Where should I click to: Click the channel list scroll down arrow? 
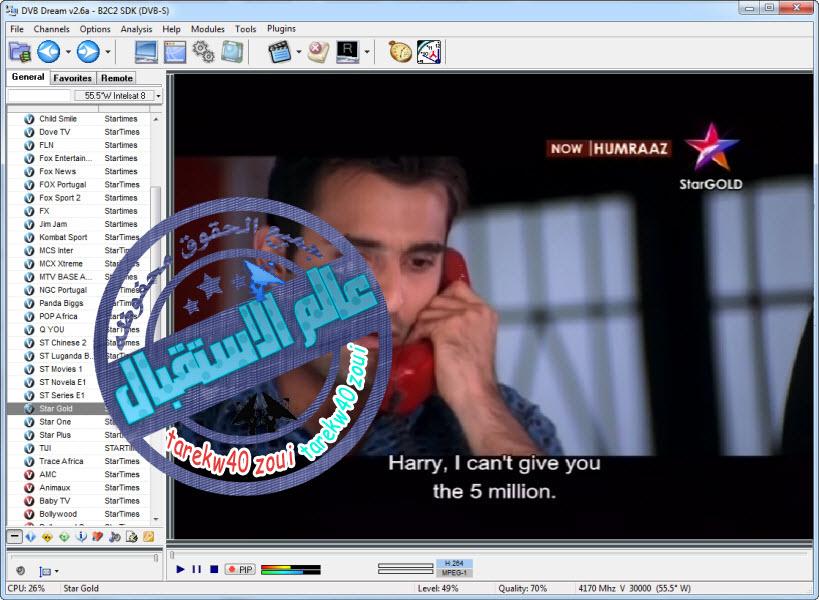click(156, 519)
